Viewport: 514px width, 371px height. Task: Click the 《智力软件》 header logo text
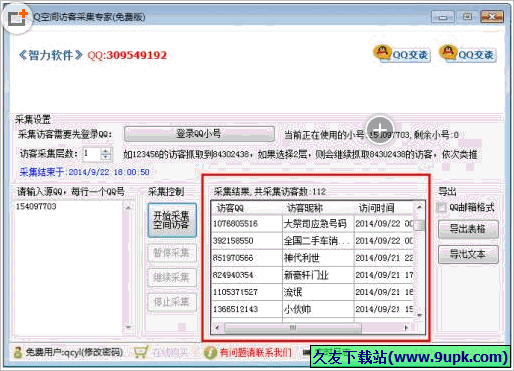(50, 55)
